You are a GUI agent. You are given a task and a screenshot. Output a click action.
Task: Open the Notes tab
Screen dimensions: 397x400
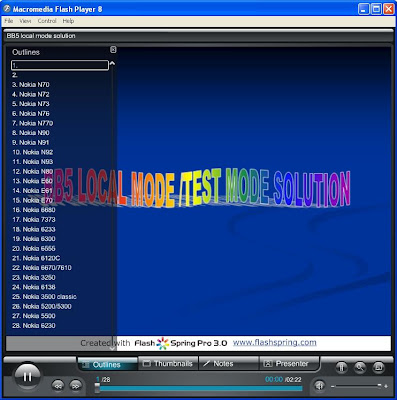229,363
